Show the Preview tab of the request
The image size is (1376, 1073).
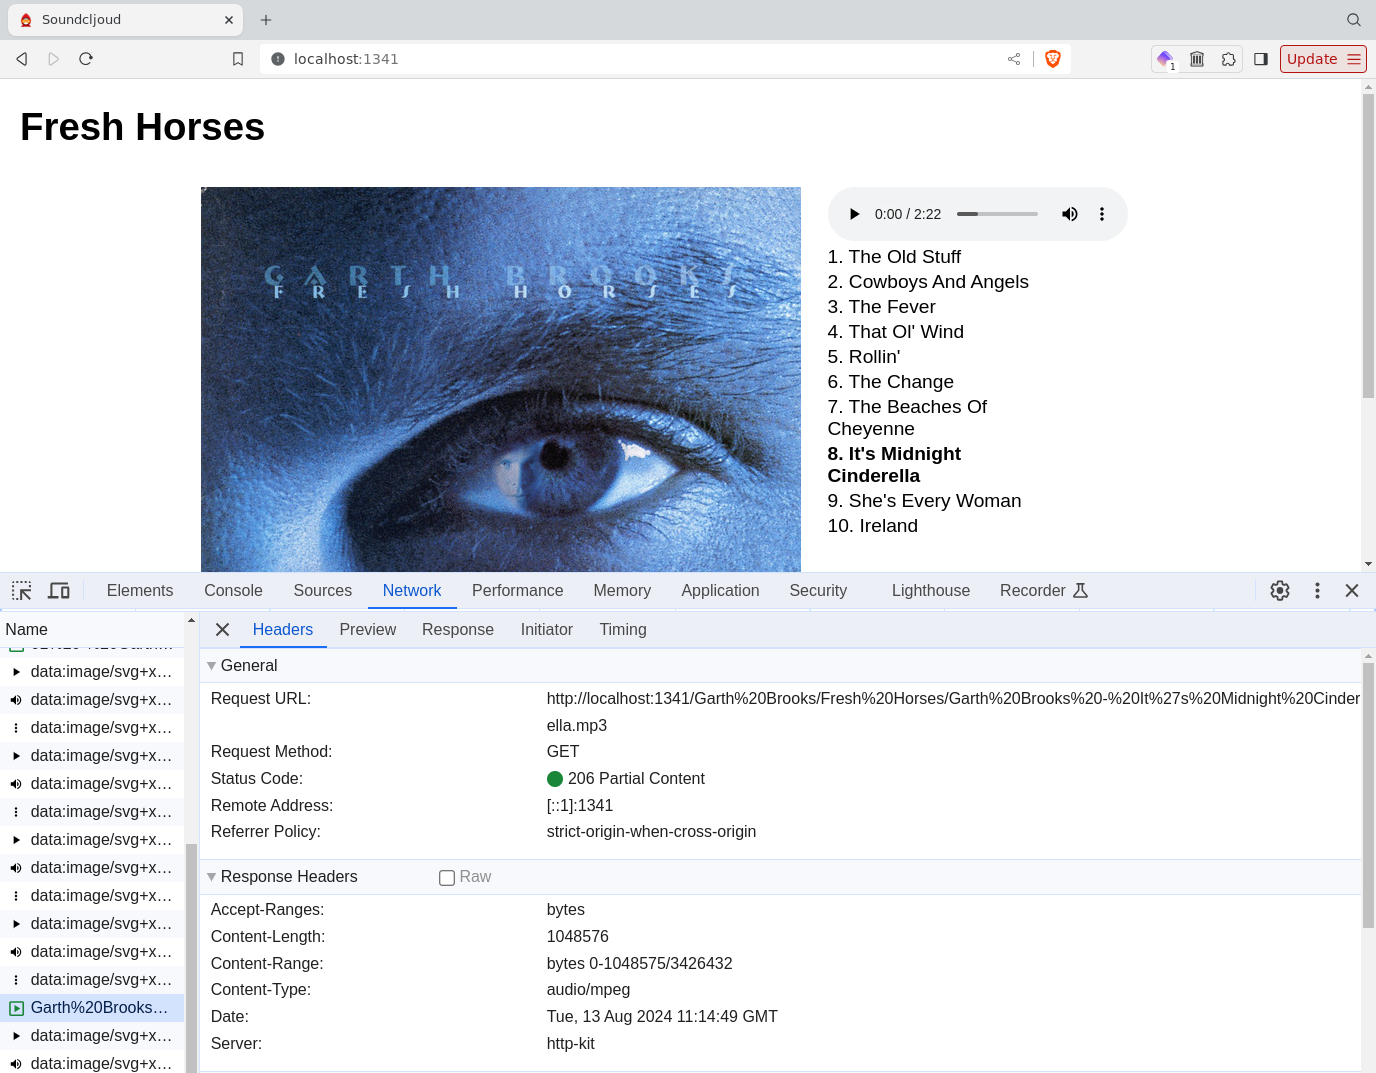(368, 630)
